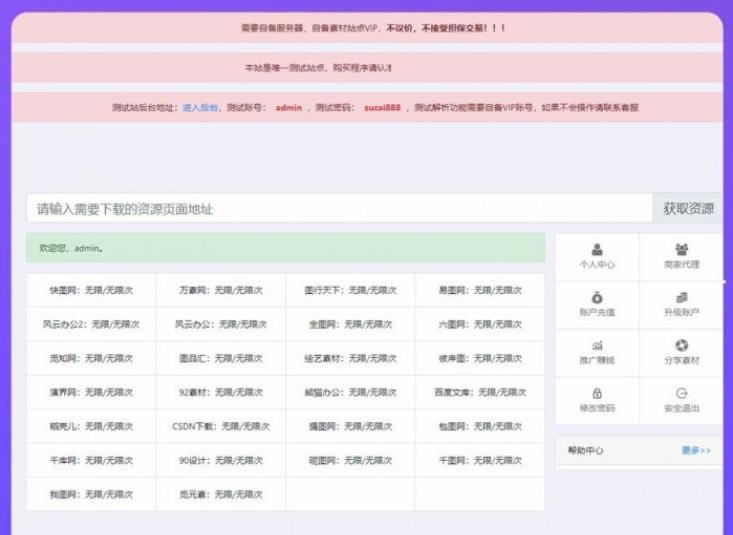Open 个人中心 personal center icon

coord(597,249)
